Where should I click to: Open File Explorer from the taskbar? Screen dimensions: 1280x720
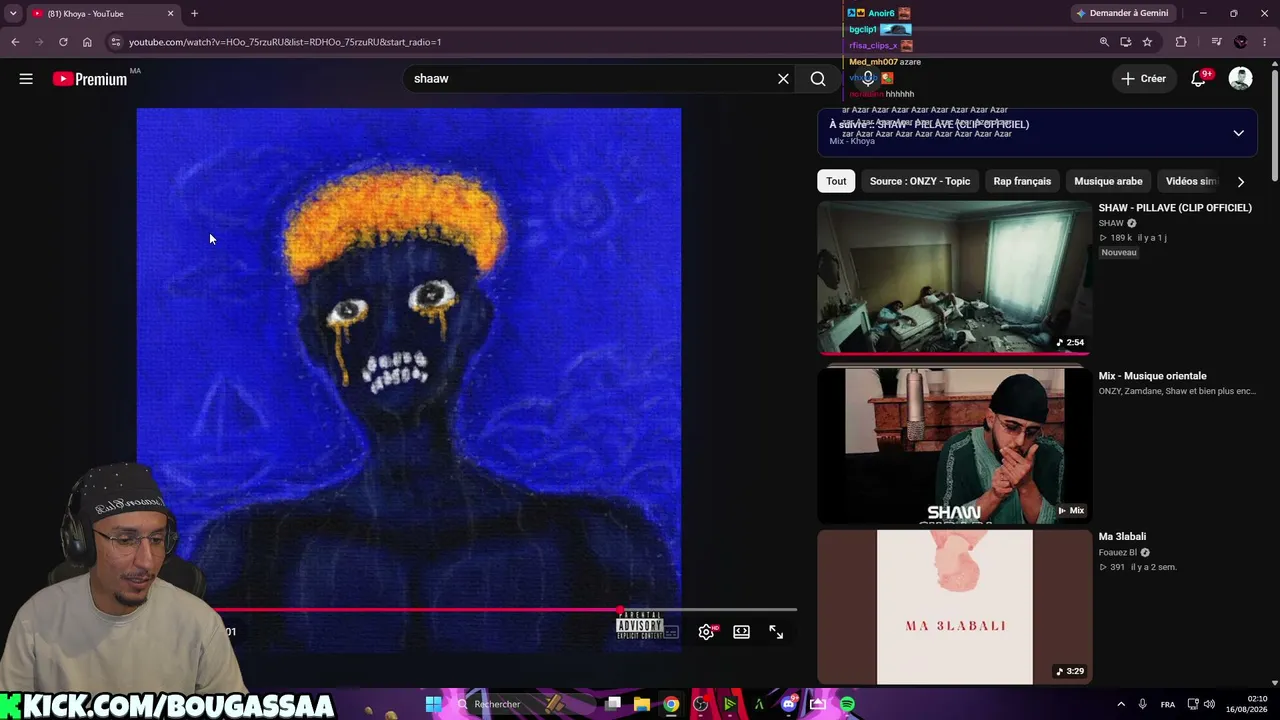tap(642, 704)
